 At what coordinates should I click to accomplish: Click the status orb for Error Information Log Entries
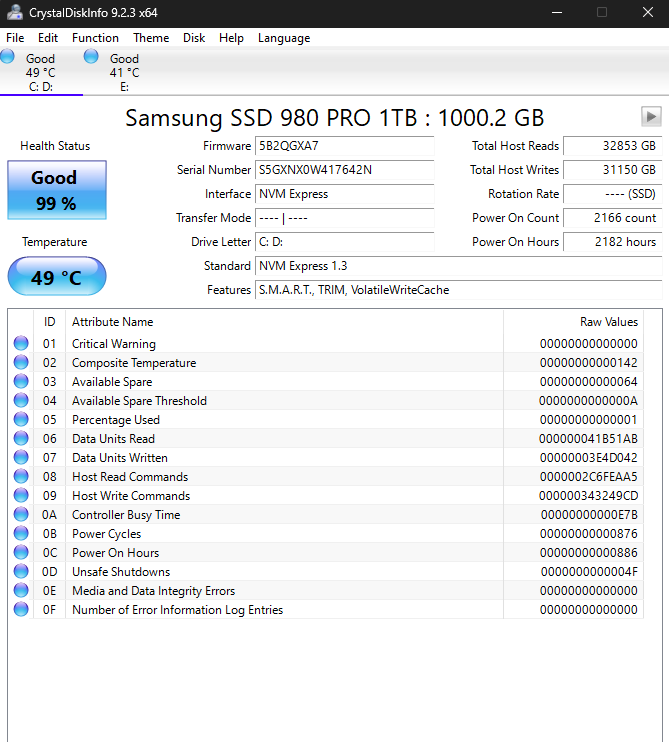pyautogui.click(x=21, y=609)
